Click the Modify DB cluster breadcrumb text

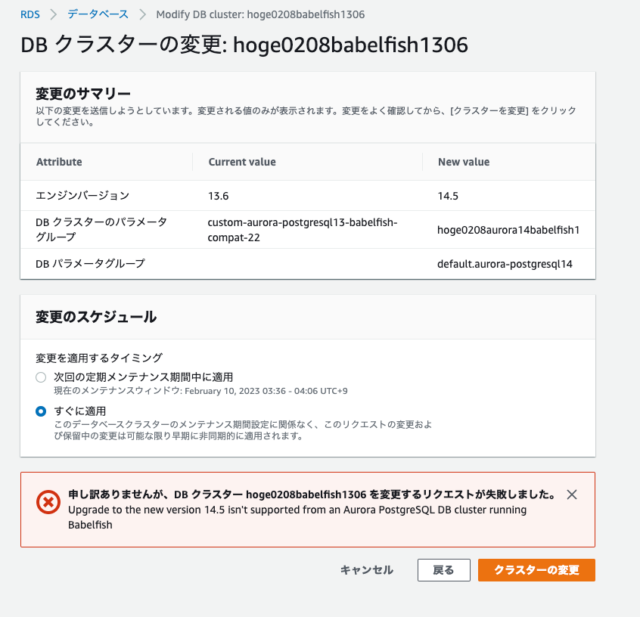(260, 15)
